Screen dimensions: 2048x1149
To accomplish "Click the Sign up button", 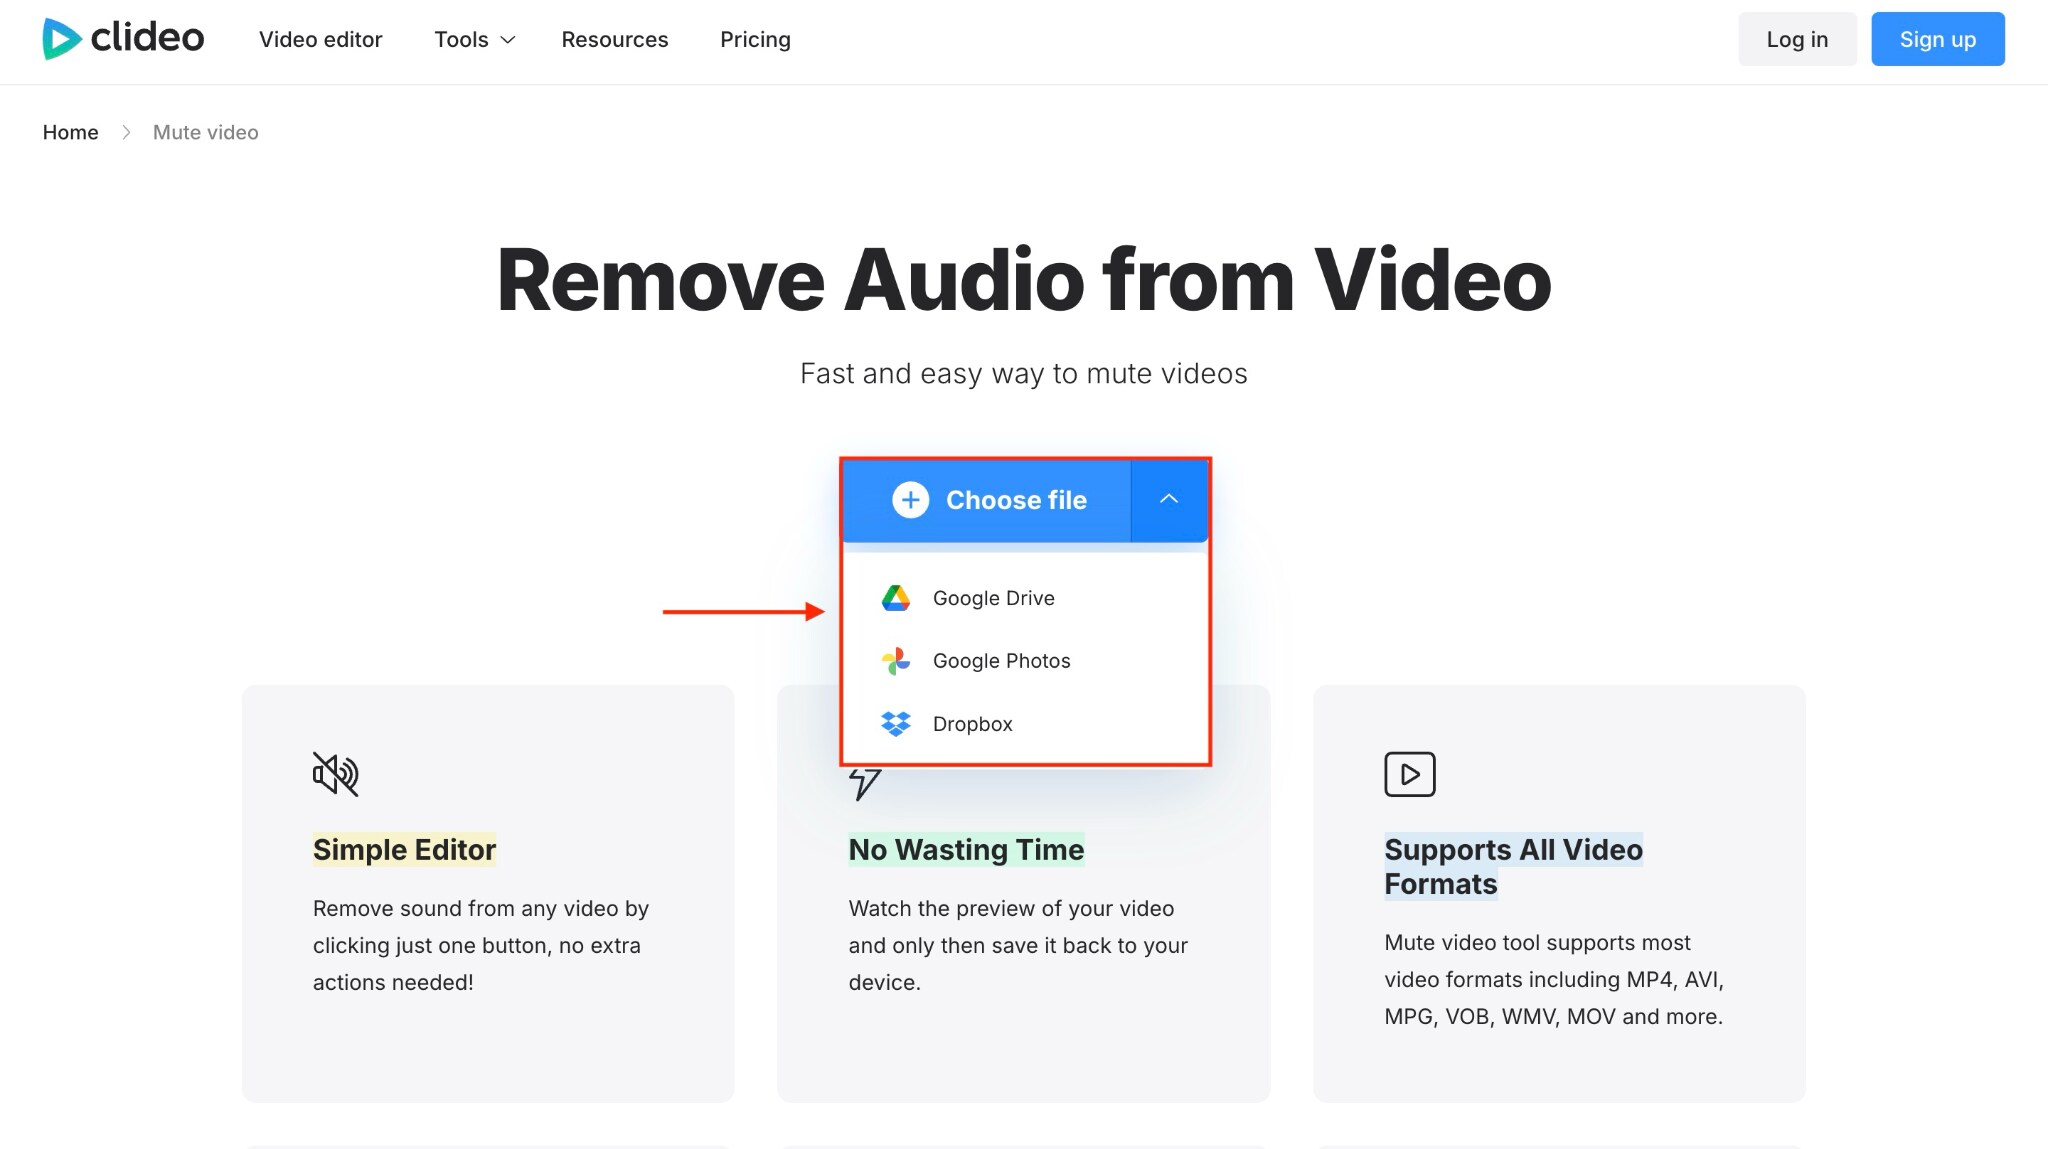I will pos(1937,39).
